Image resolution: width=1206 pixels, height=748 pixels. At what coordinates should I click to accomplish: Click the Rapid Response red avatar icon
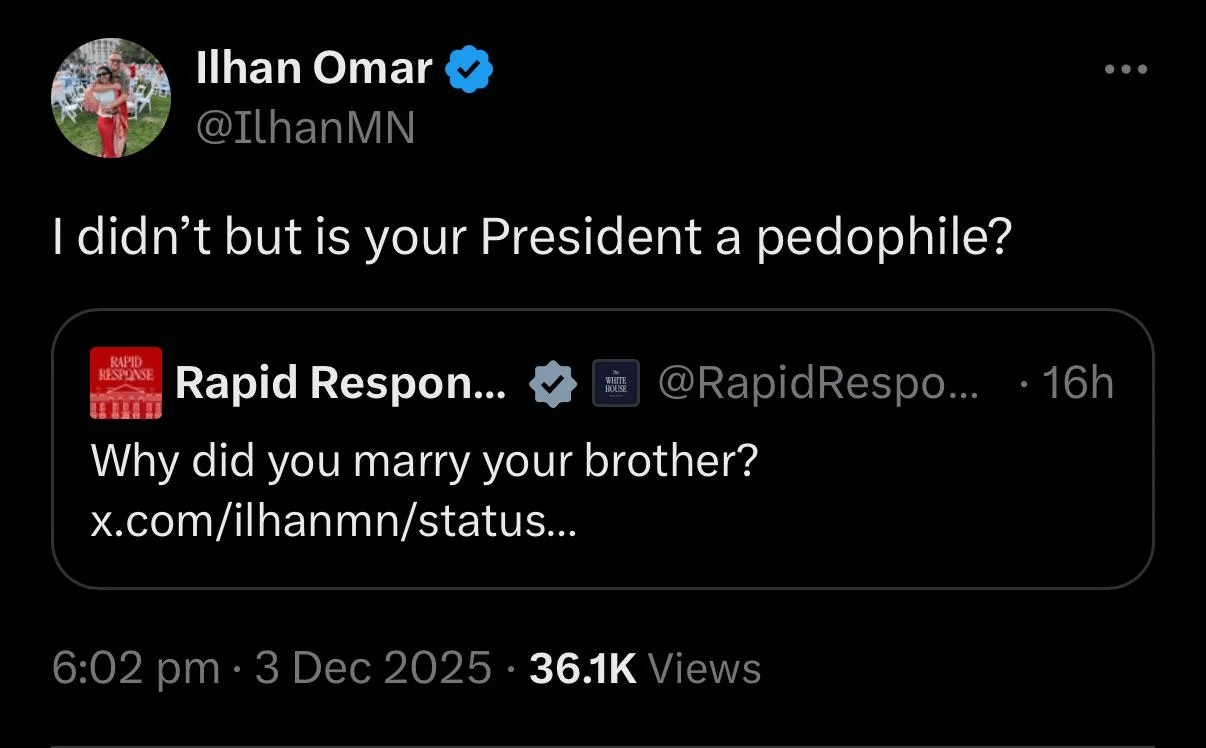coord(125,383)
